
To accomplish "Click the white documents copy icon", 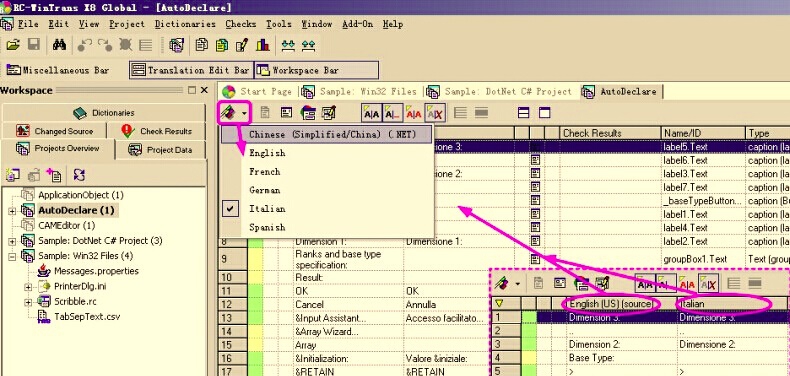I will pos(202,45).
